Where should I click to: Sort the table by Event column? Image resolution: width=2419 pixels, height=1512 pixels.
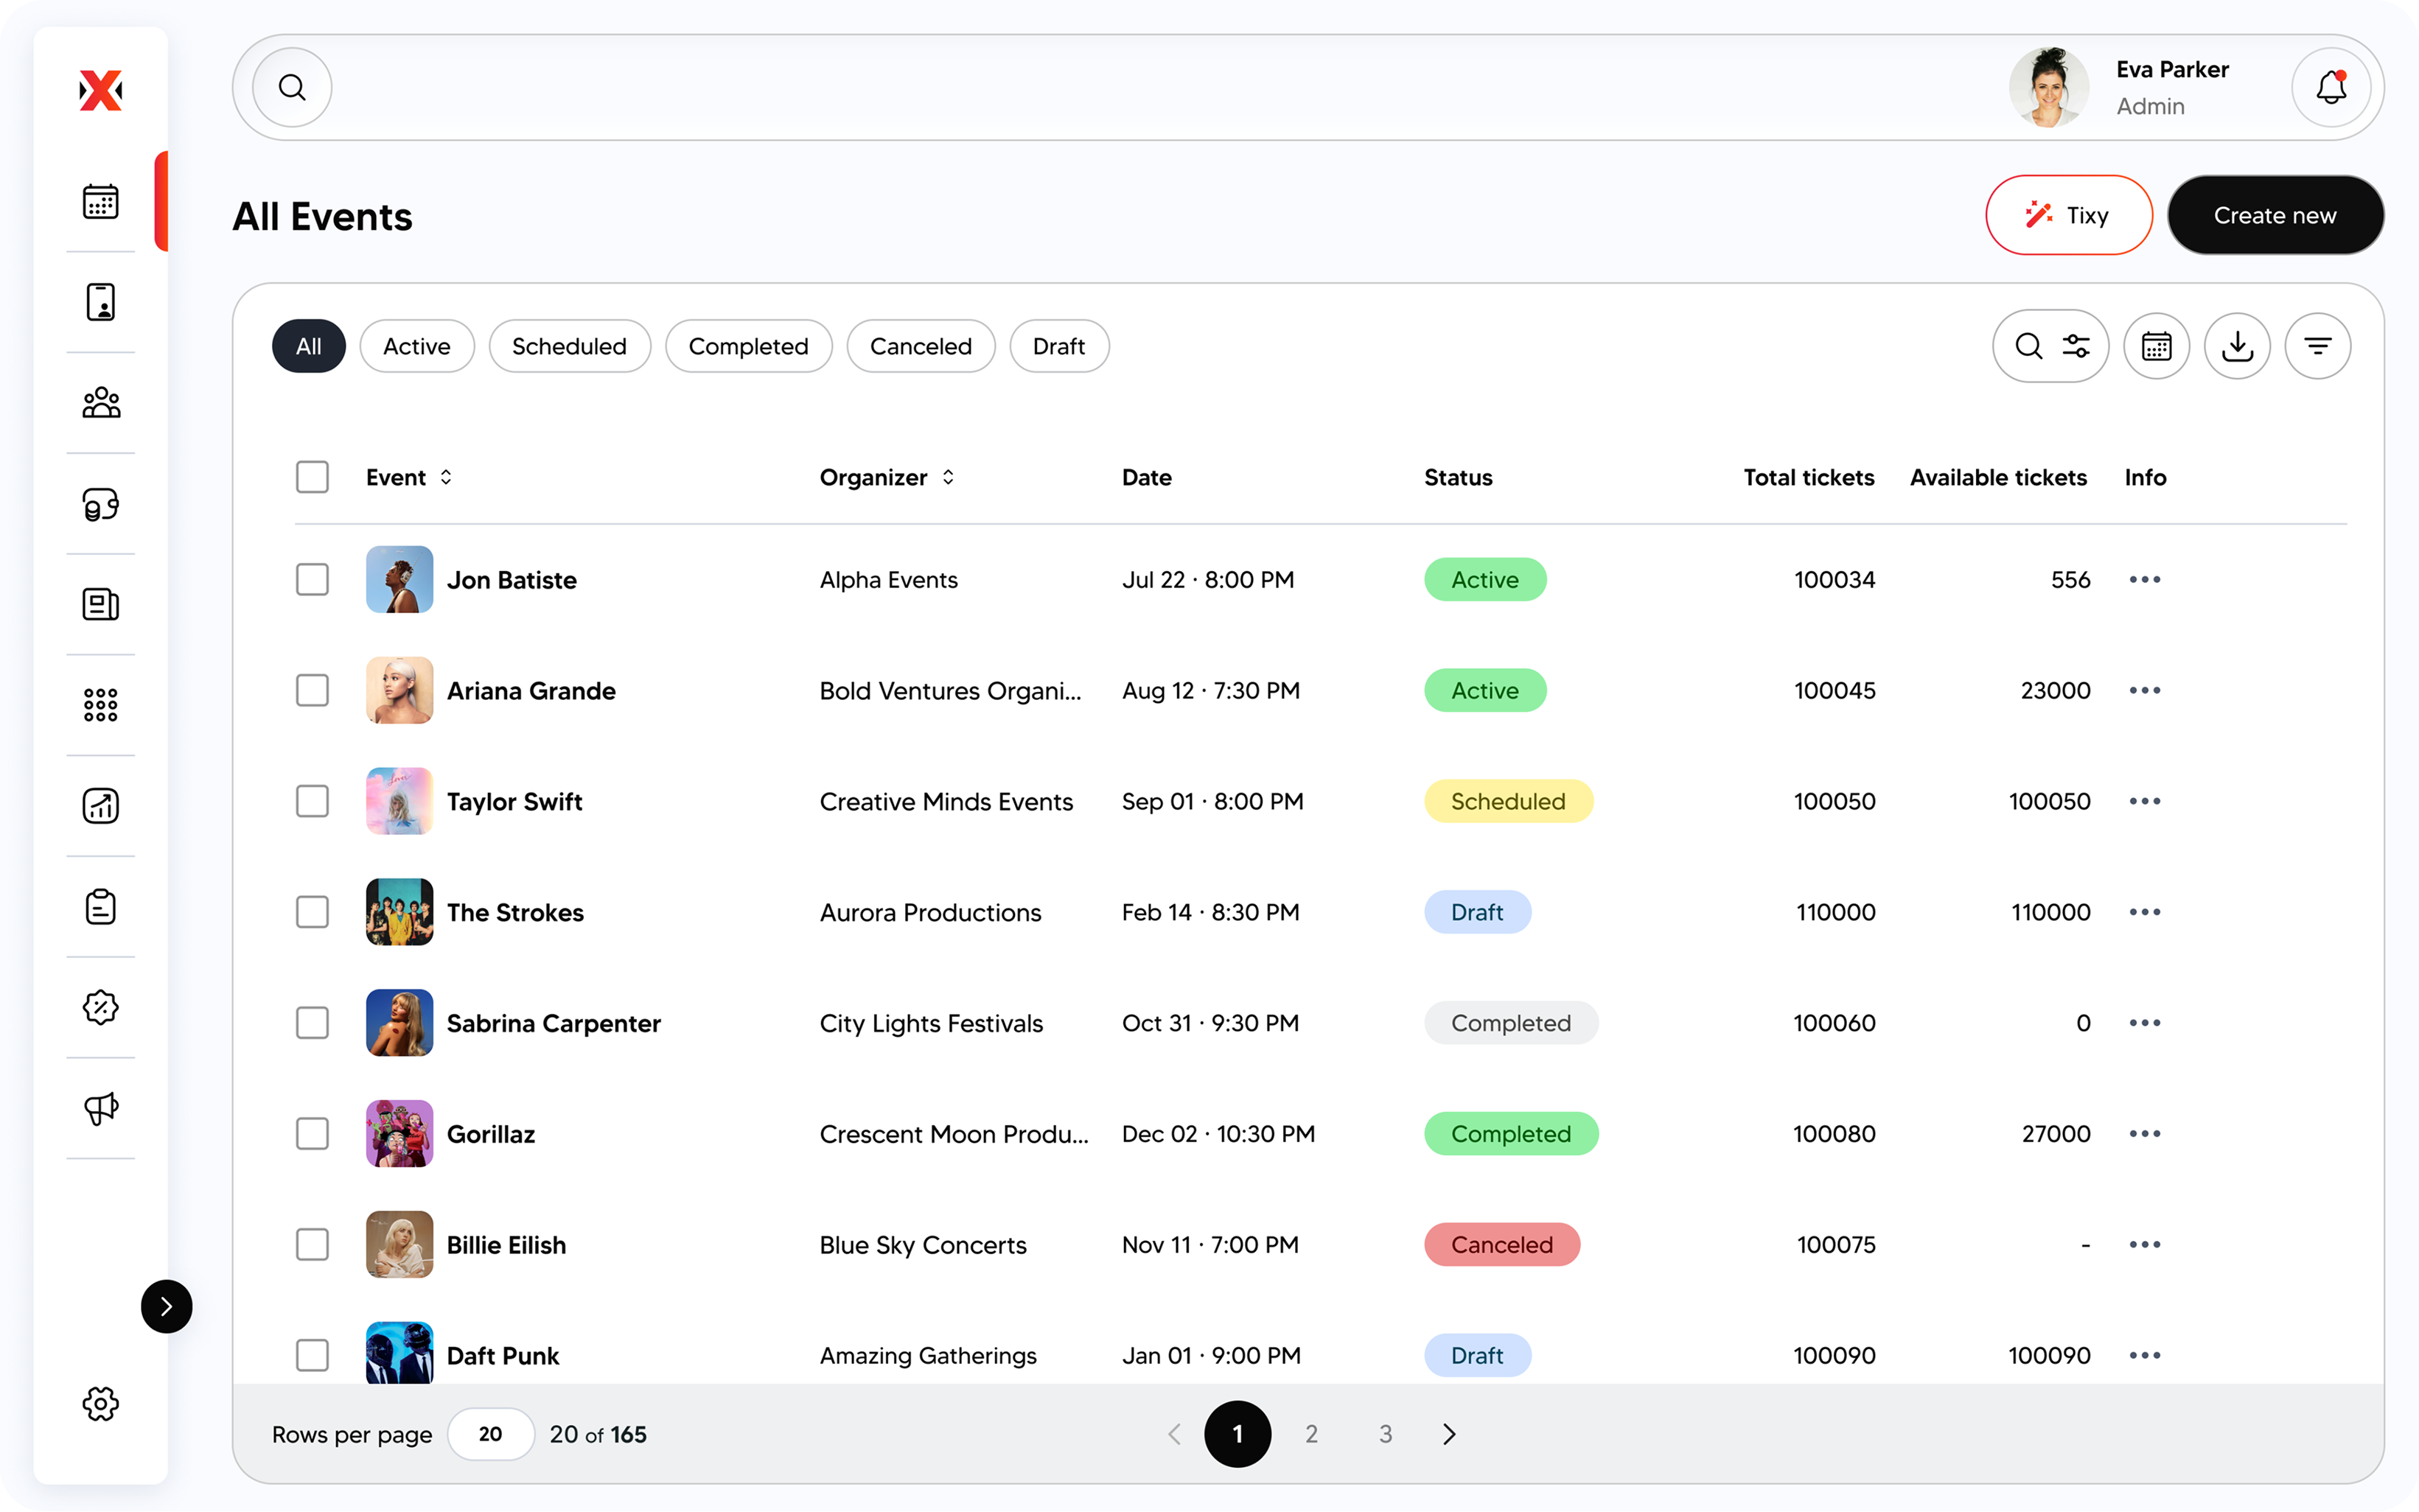click(447, 477)
